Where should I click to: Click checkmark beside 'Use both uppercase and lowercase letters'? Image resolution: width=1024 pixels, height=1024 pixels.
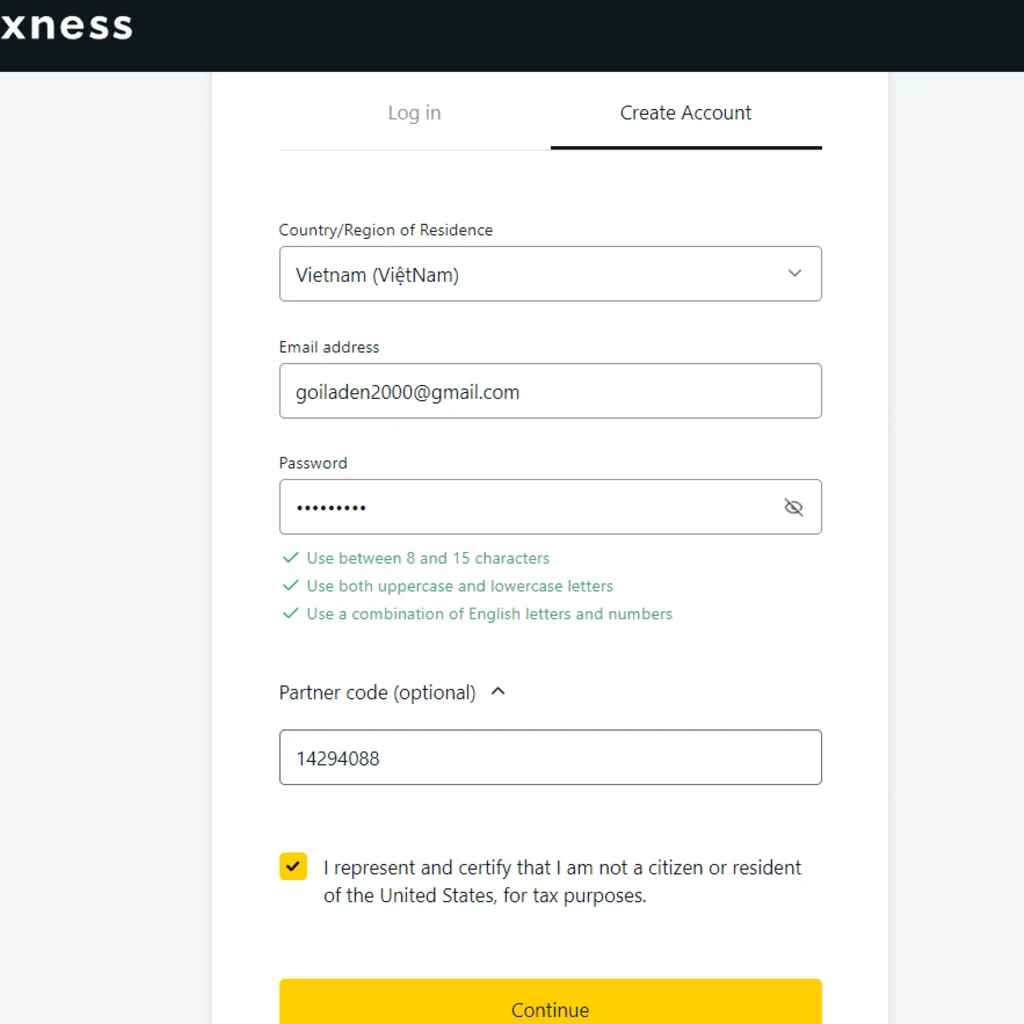291,586
